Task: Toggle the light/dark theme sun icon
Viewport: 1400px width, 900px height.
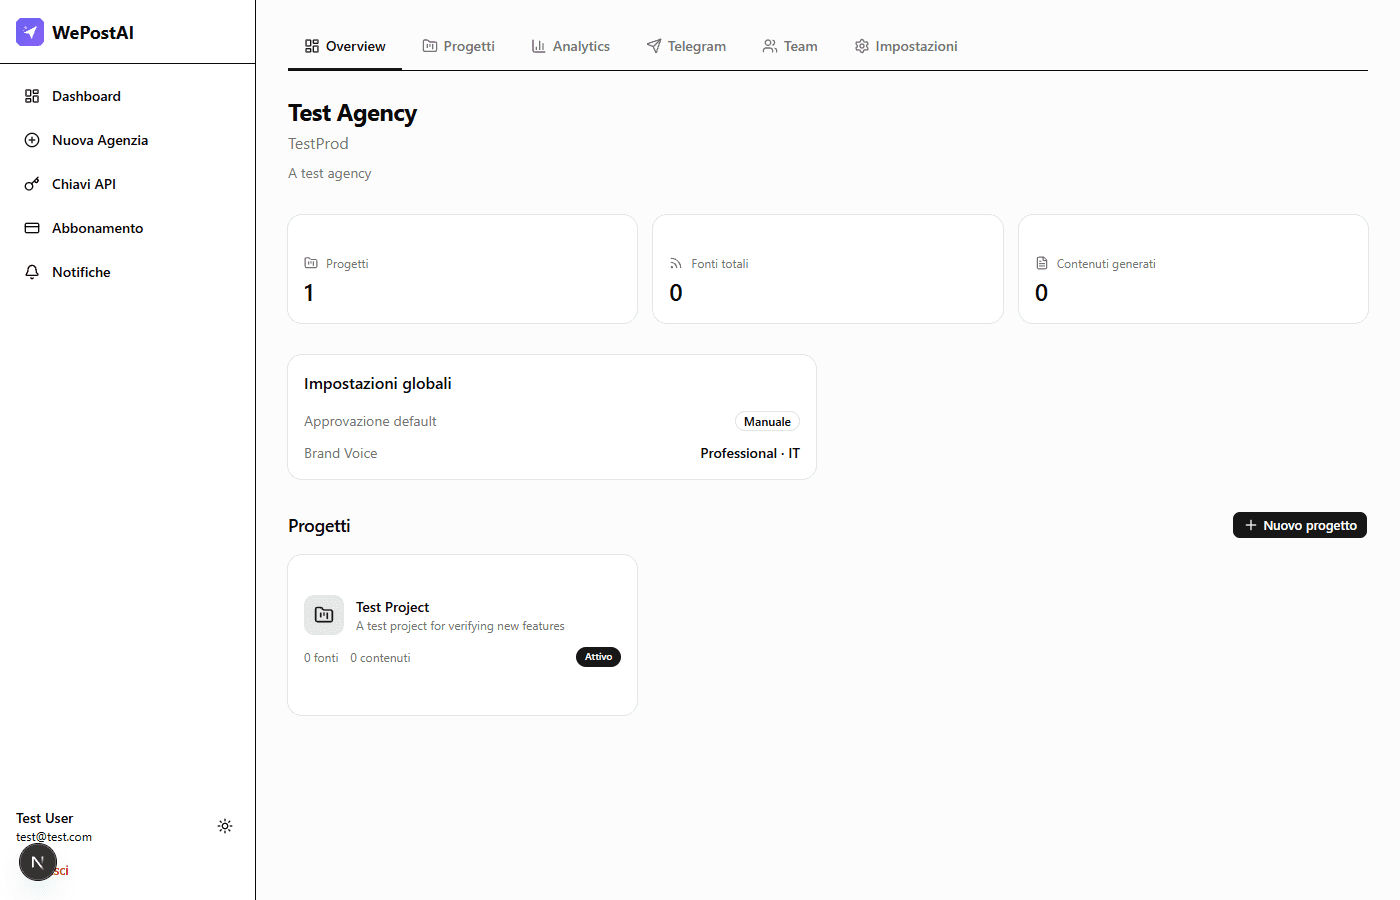Action: tap(225, 826)
